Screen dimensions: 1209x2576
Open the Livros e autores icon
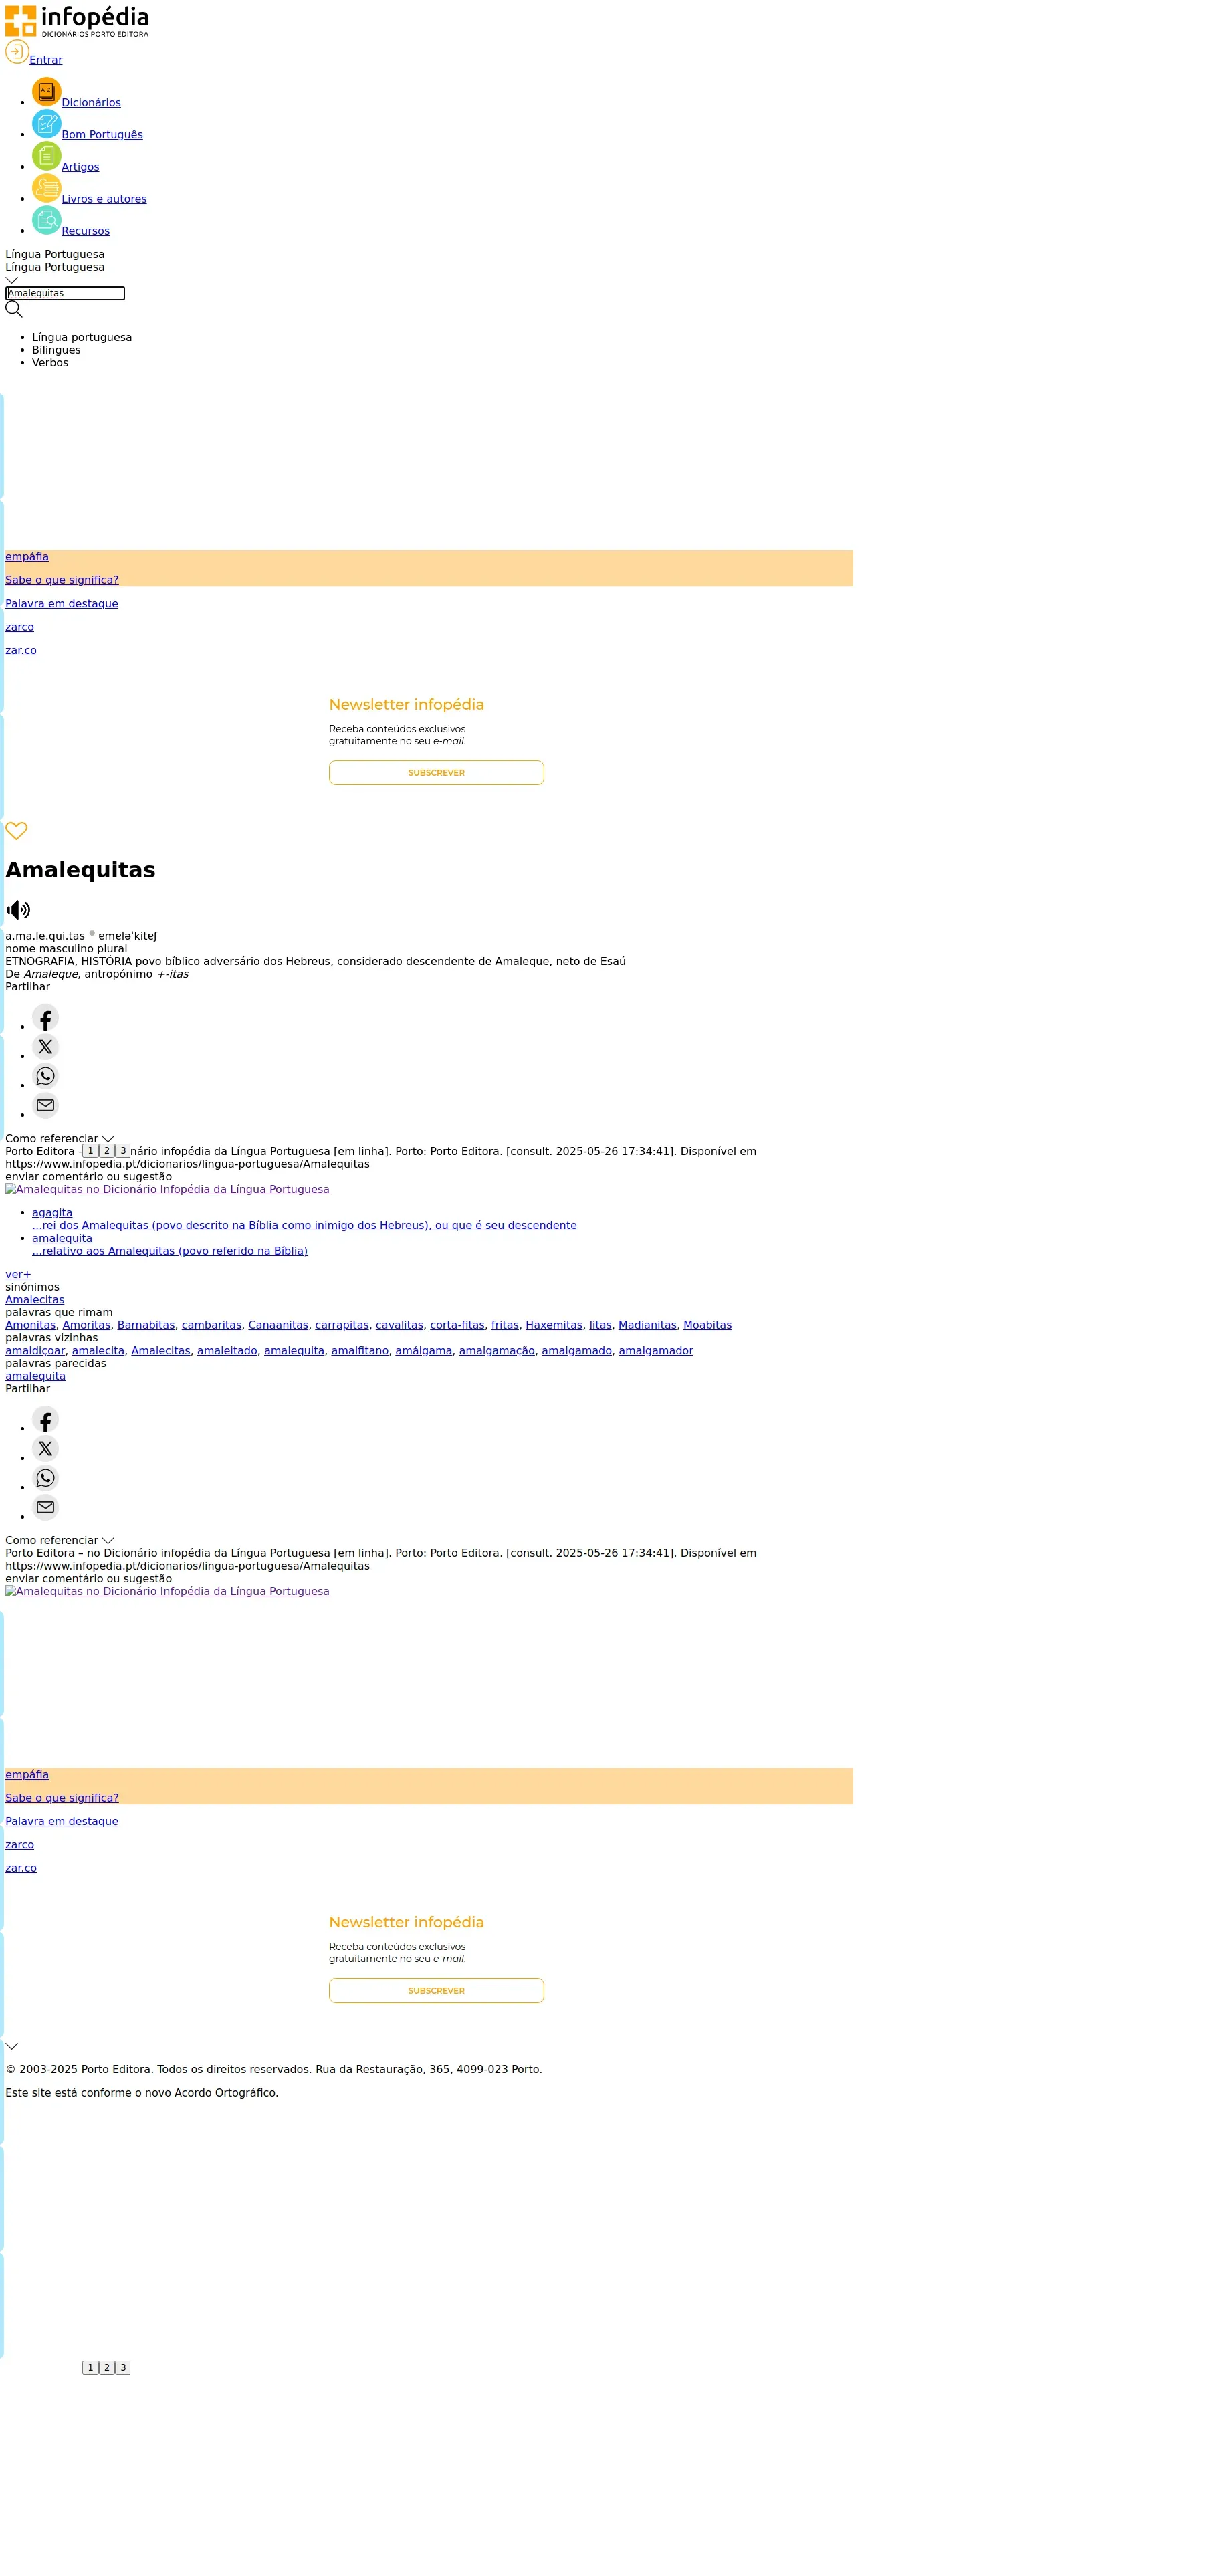(46, 188)
